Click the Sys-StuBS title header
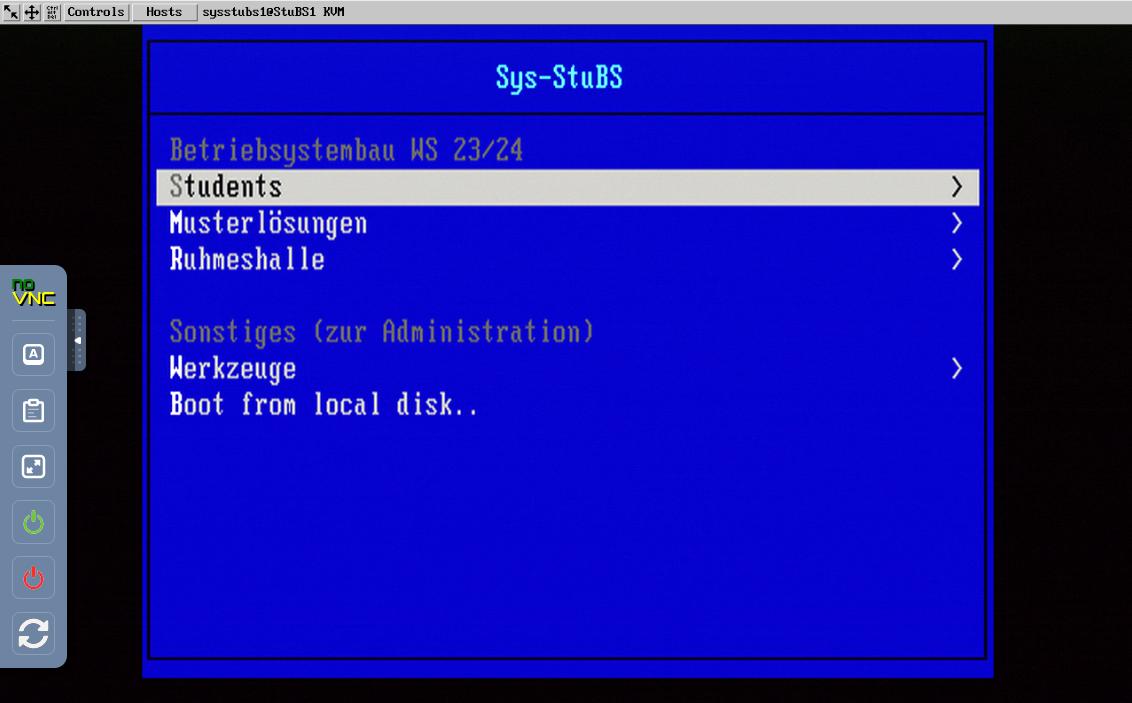The height and width of the screenshot is (703, 1132). tap(559, 78)
